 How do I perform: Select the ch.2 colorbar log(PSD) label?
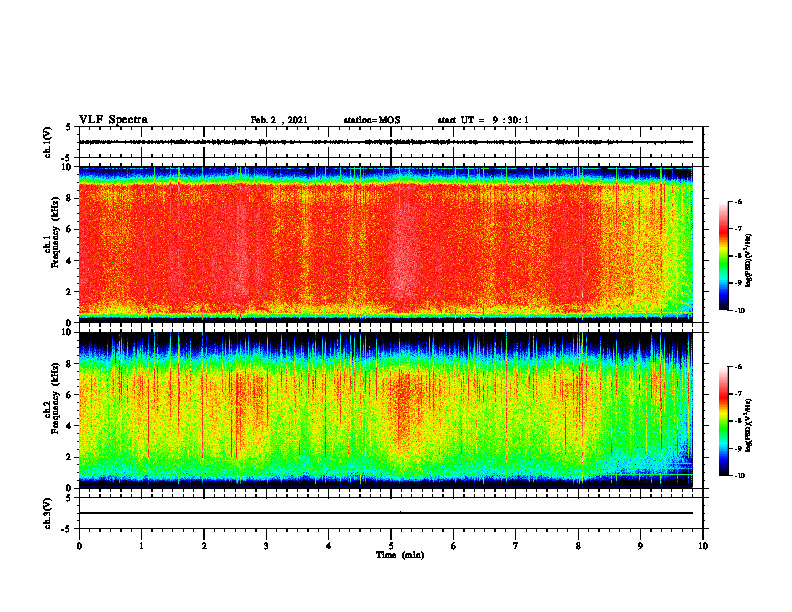tap(749, 425)
